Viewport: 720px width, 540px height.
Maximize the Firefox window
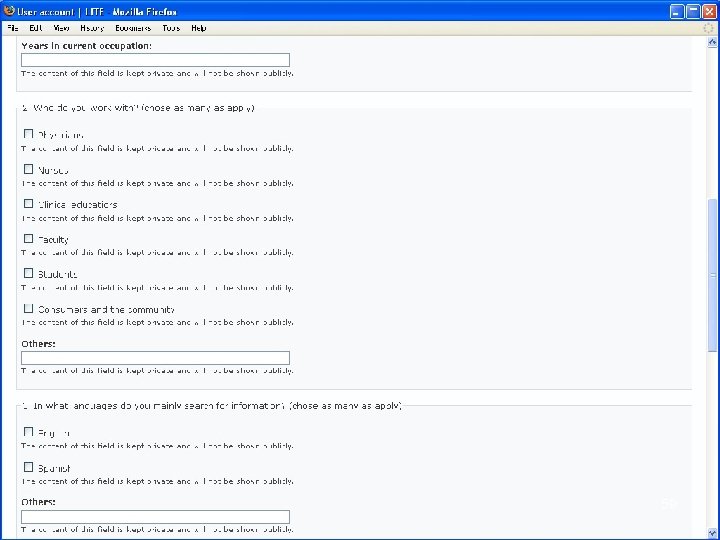(693, 11)
